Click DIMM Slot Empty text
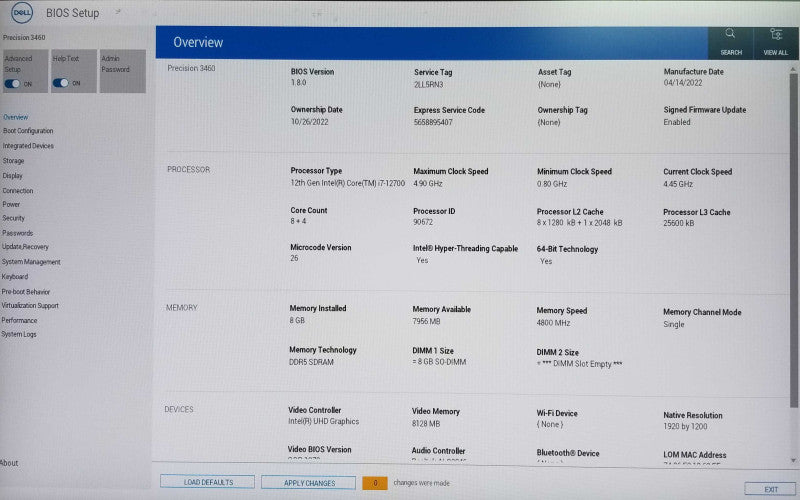The image size is (800, 500). (579, 364)
